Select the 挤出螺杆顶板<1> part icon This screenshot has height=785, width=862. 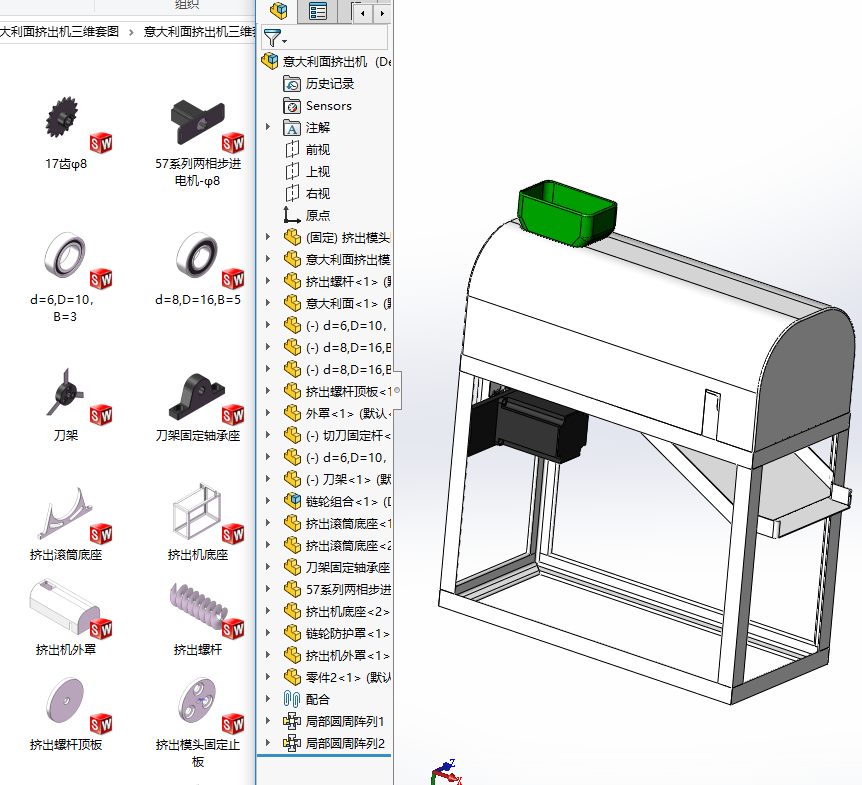point(292,391)
